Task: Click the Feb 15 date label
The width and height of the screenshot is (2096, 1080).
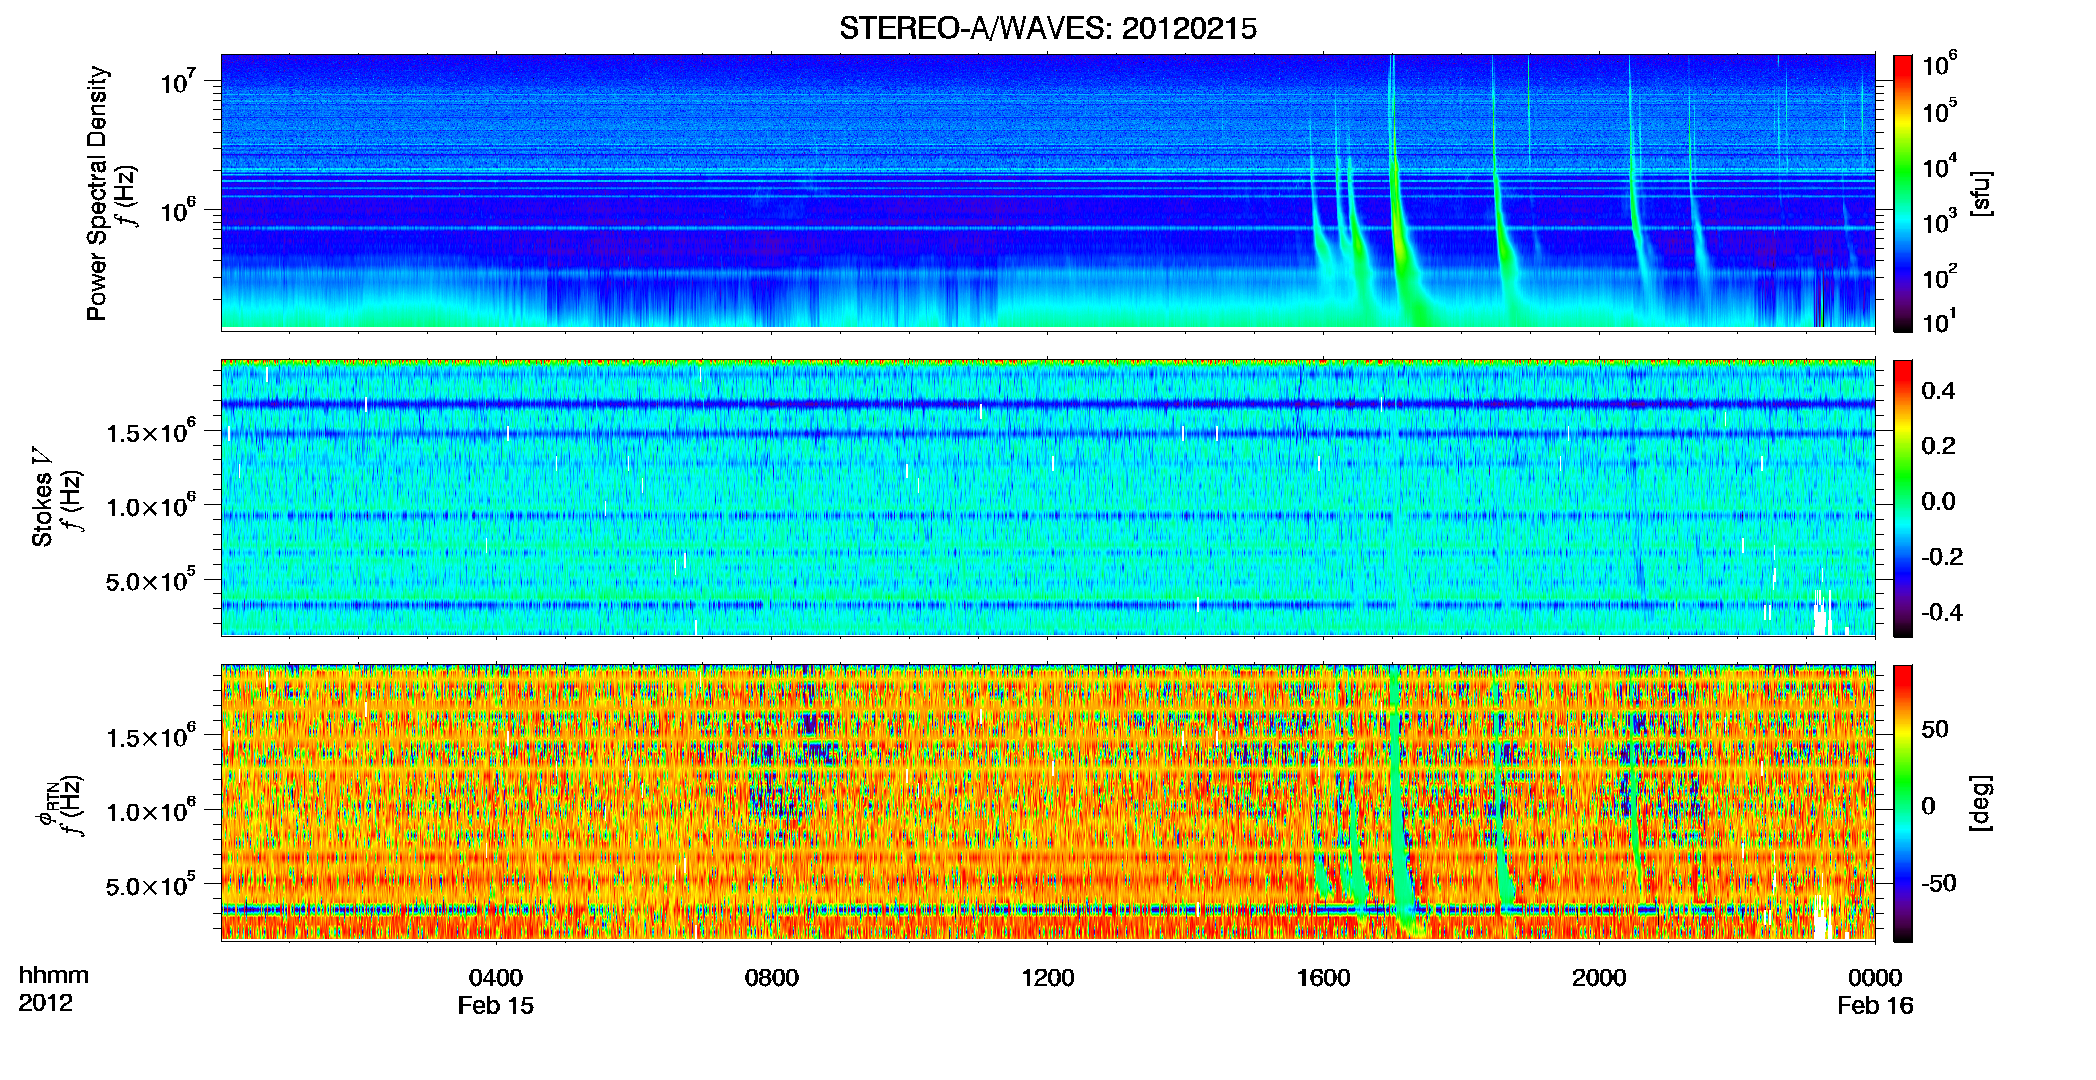Action: (x=496, y=1005)
